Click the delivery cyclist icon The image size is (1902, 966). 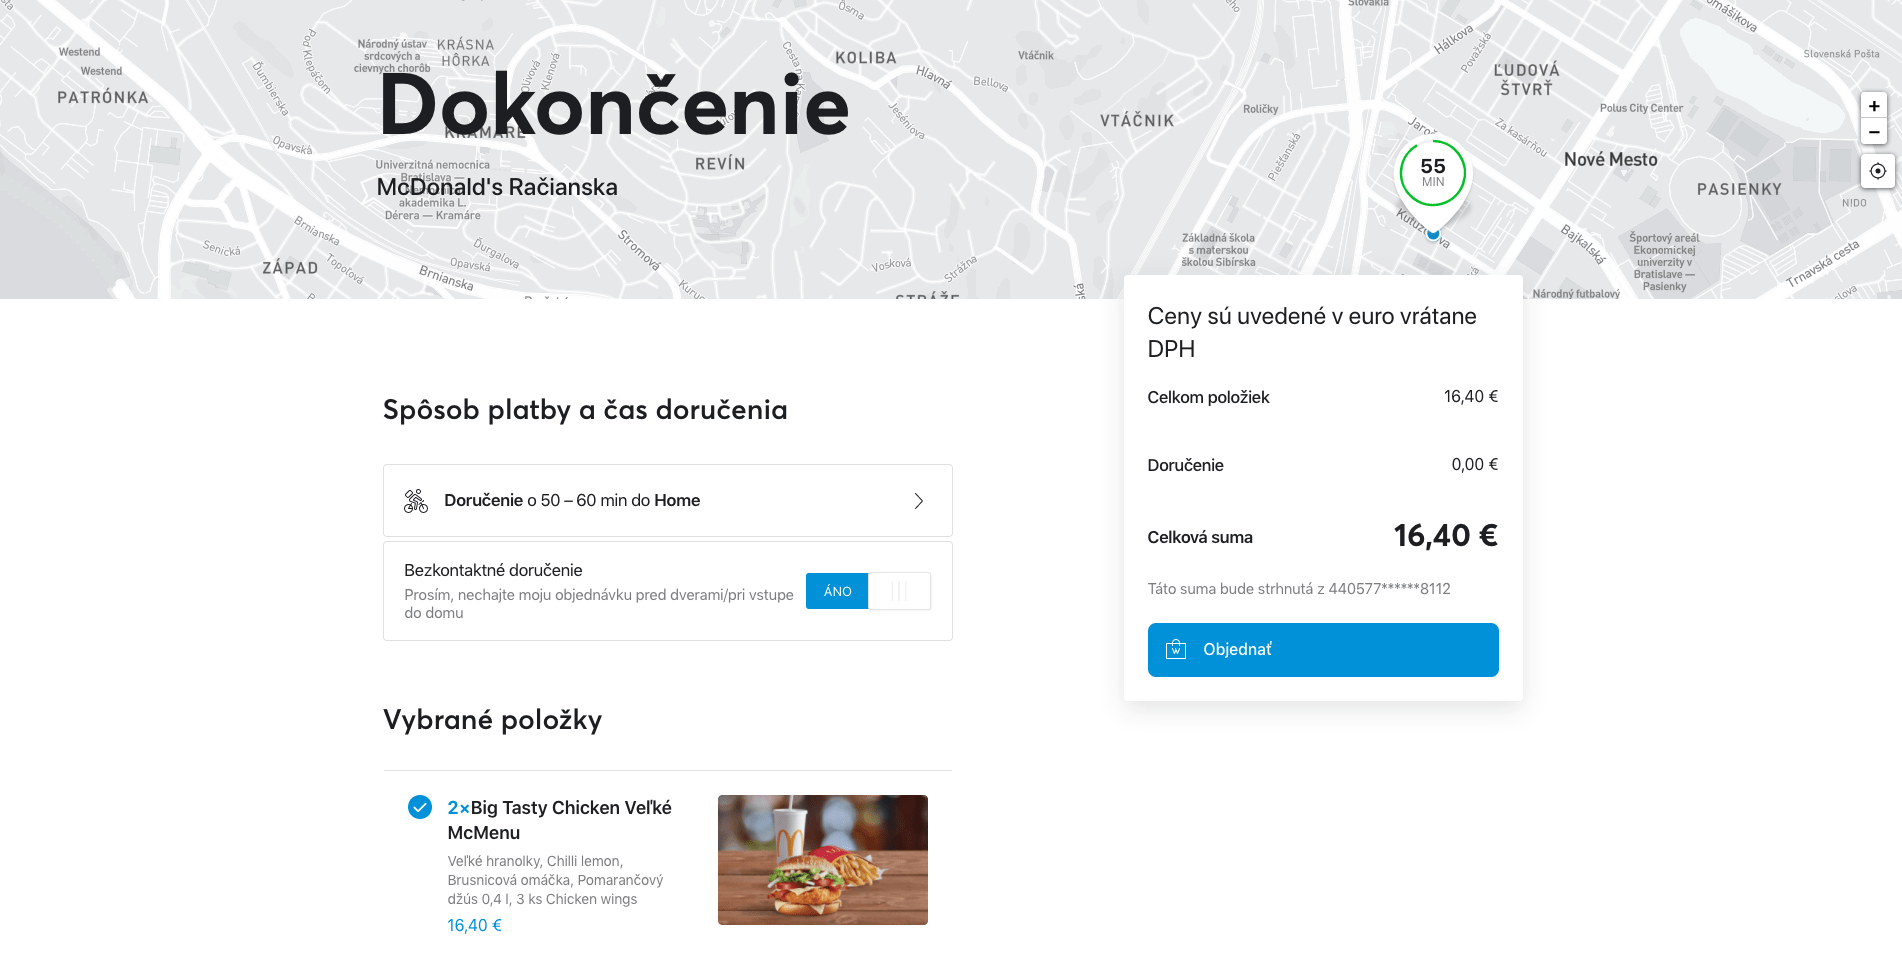(x=416, y=501)
